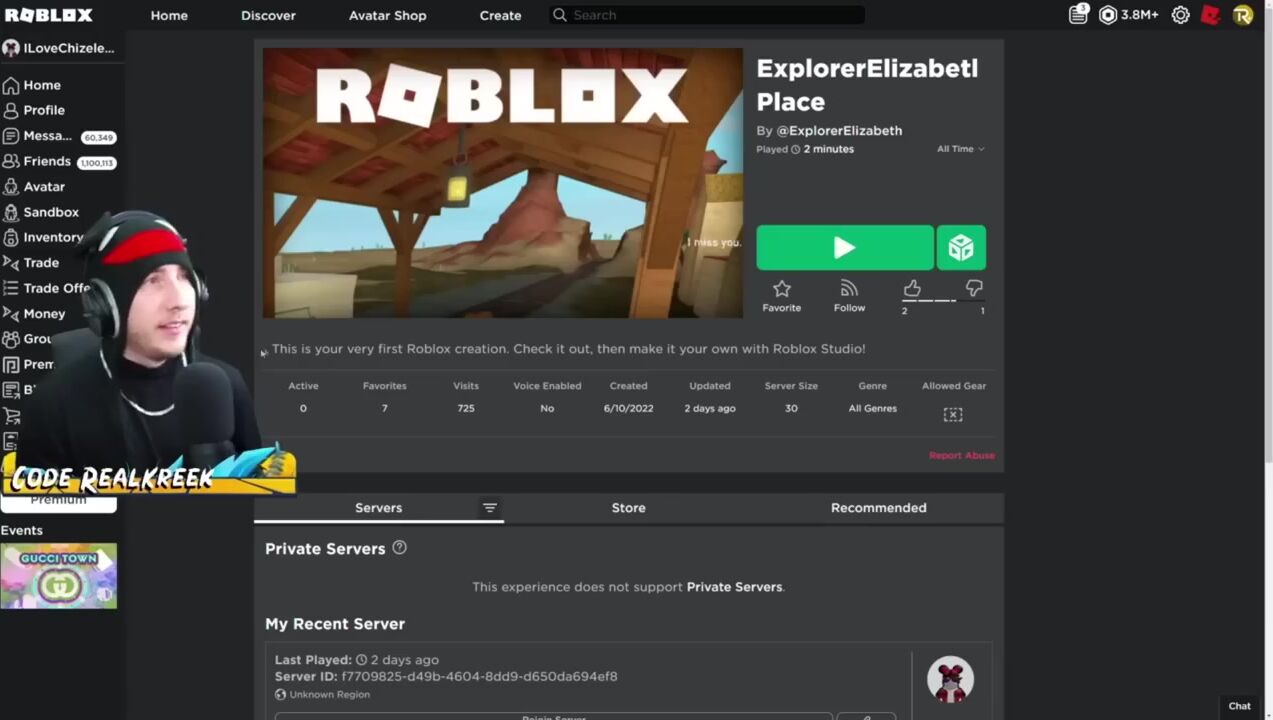The height and width of the screenshot is (720, 1273).
Task: Open Avatar Shop in top navigation
Action: coord(387,15)
